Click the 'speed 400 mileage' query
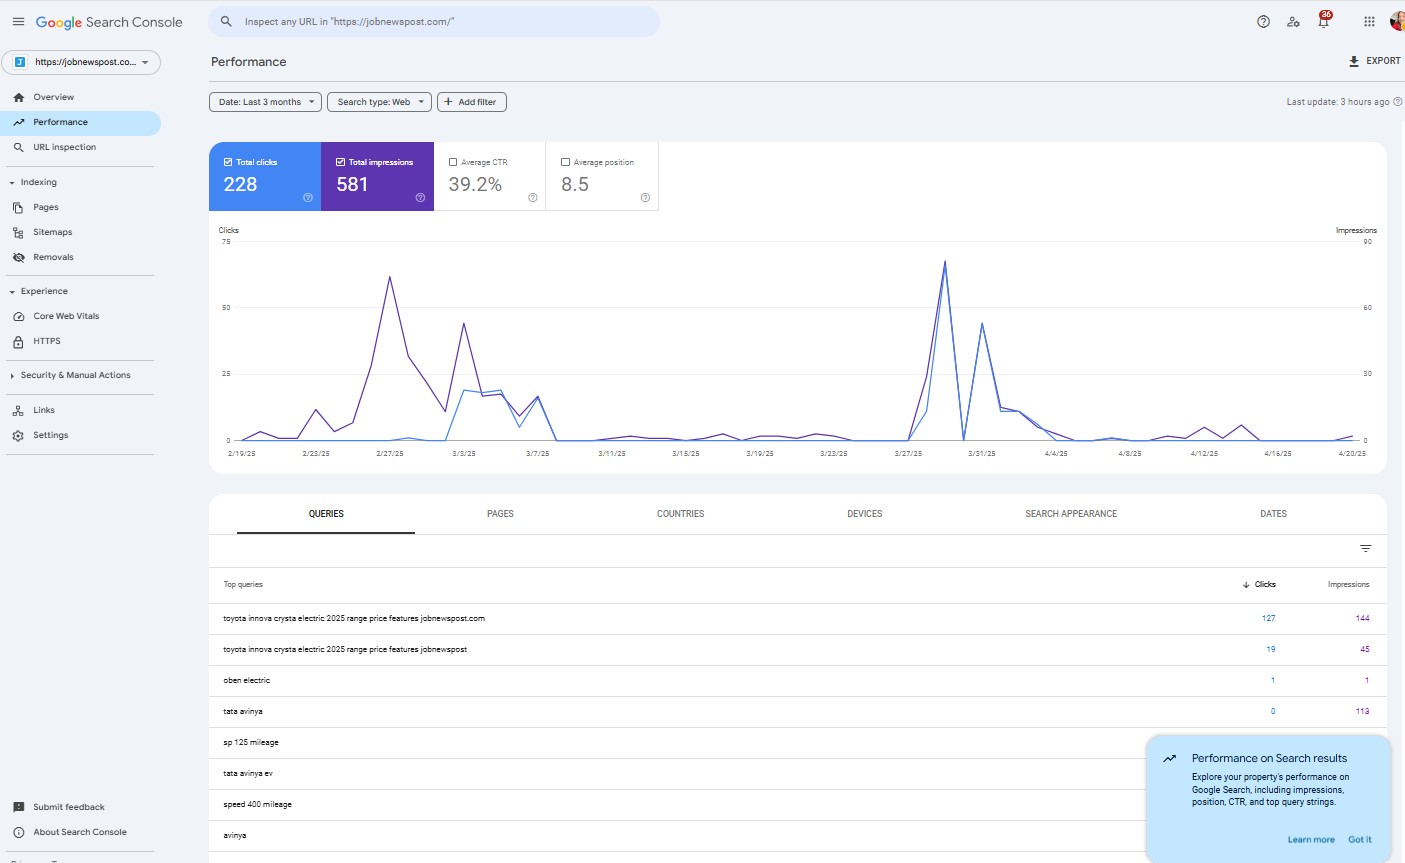This screenshot has height=863, width=1405. pos(257,804)
